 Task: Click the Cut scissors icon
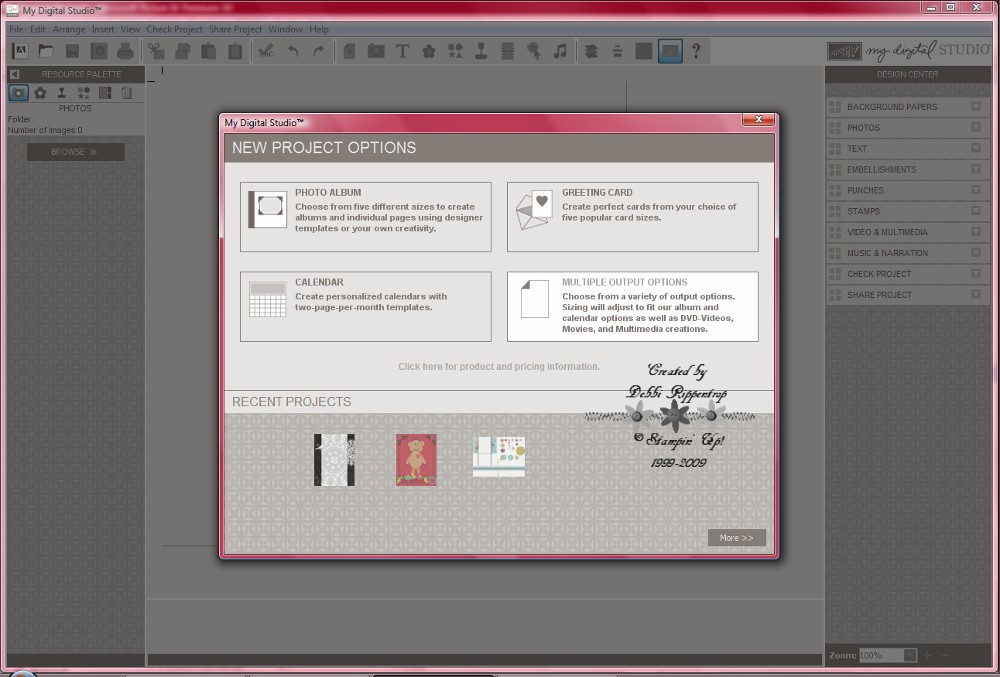tap(156, 51)
